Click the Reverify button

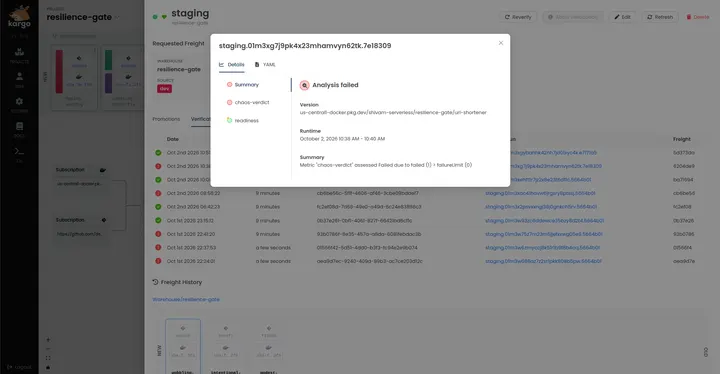pos(518,17)
